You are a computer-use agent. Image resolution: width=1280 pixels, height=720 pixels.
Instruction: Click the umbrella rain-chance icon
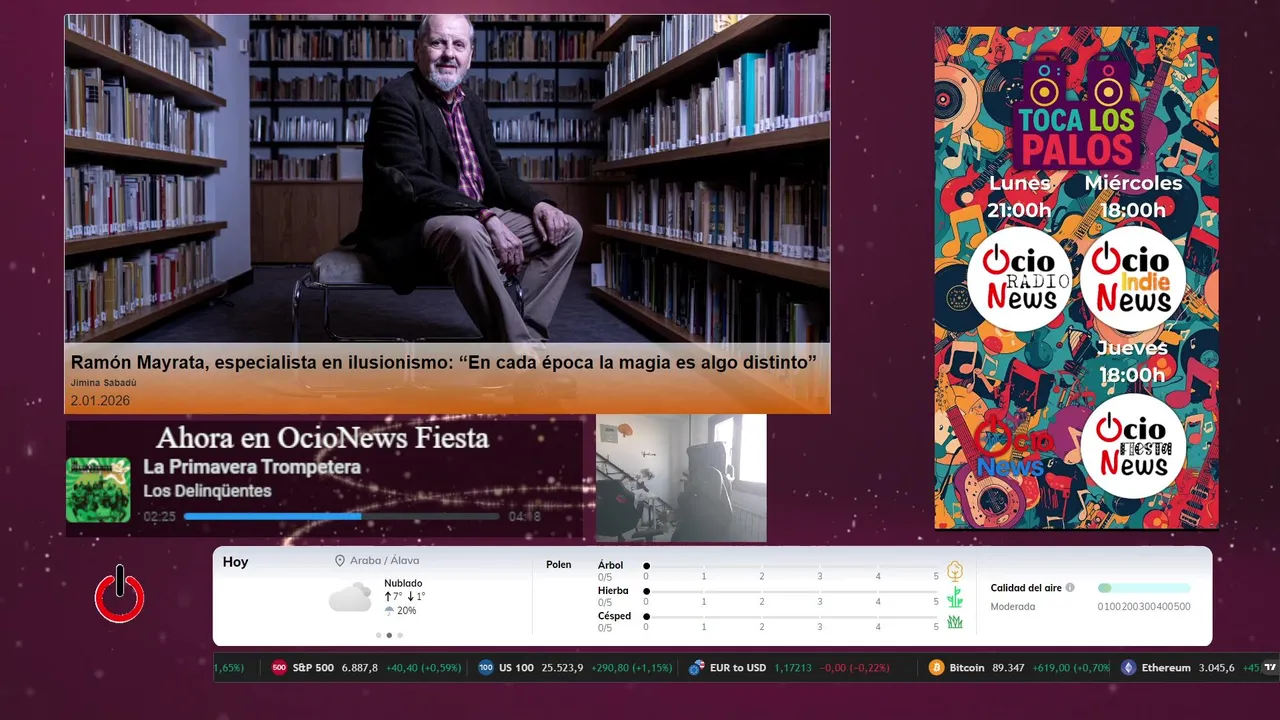[389, 610]
